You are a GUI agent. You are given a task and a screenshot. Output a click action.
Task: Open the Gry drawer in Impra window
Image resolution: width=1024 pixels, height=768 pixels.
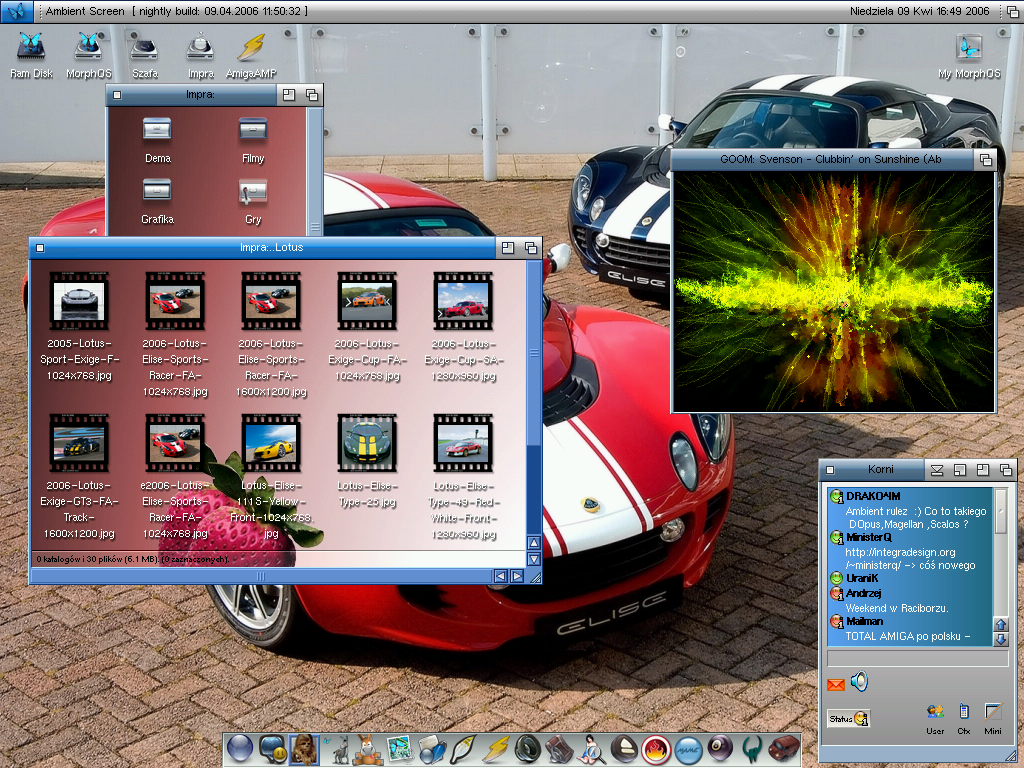(x=253, y=200)
